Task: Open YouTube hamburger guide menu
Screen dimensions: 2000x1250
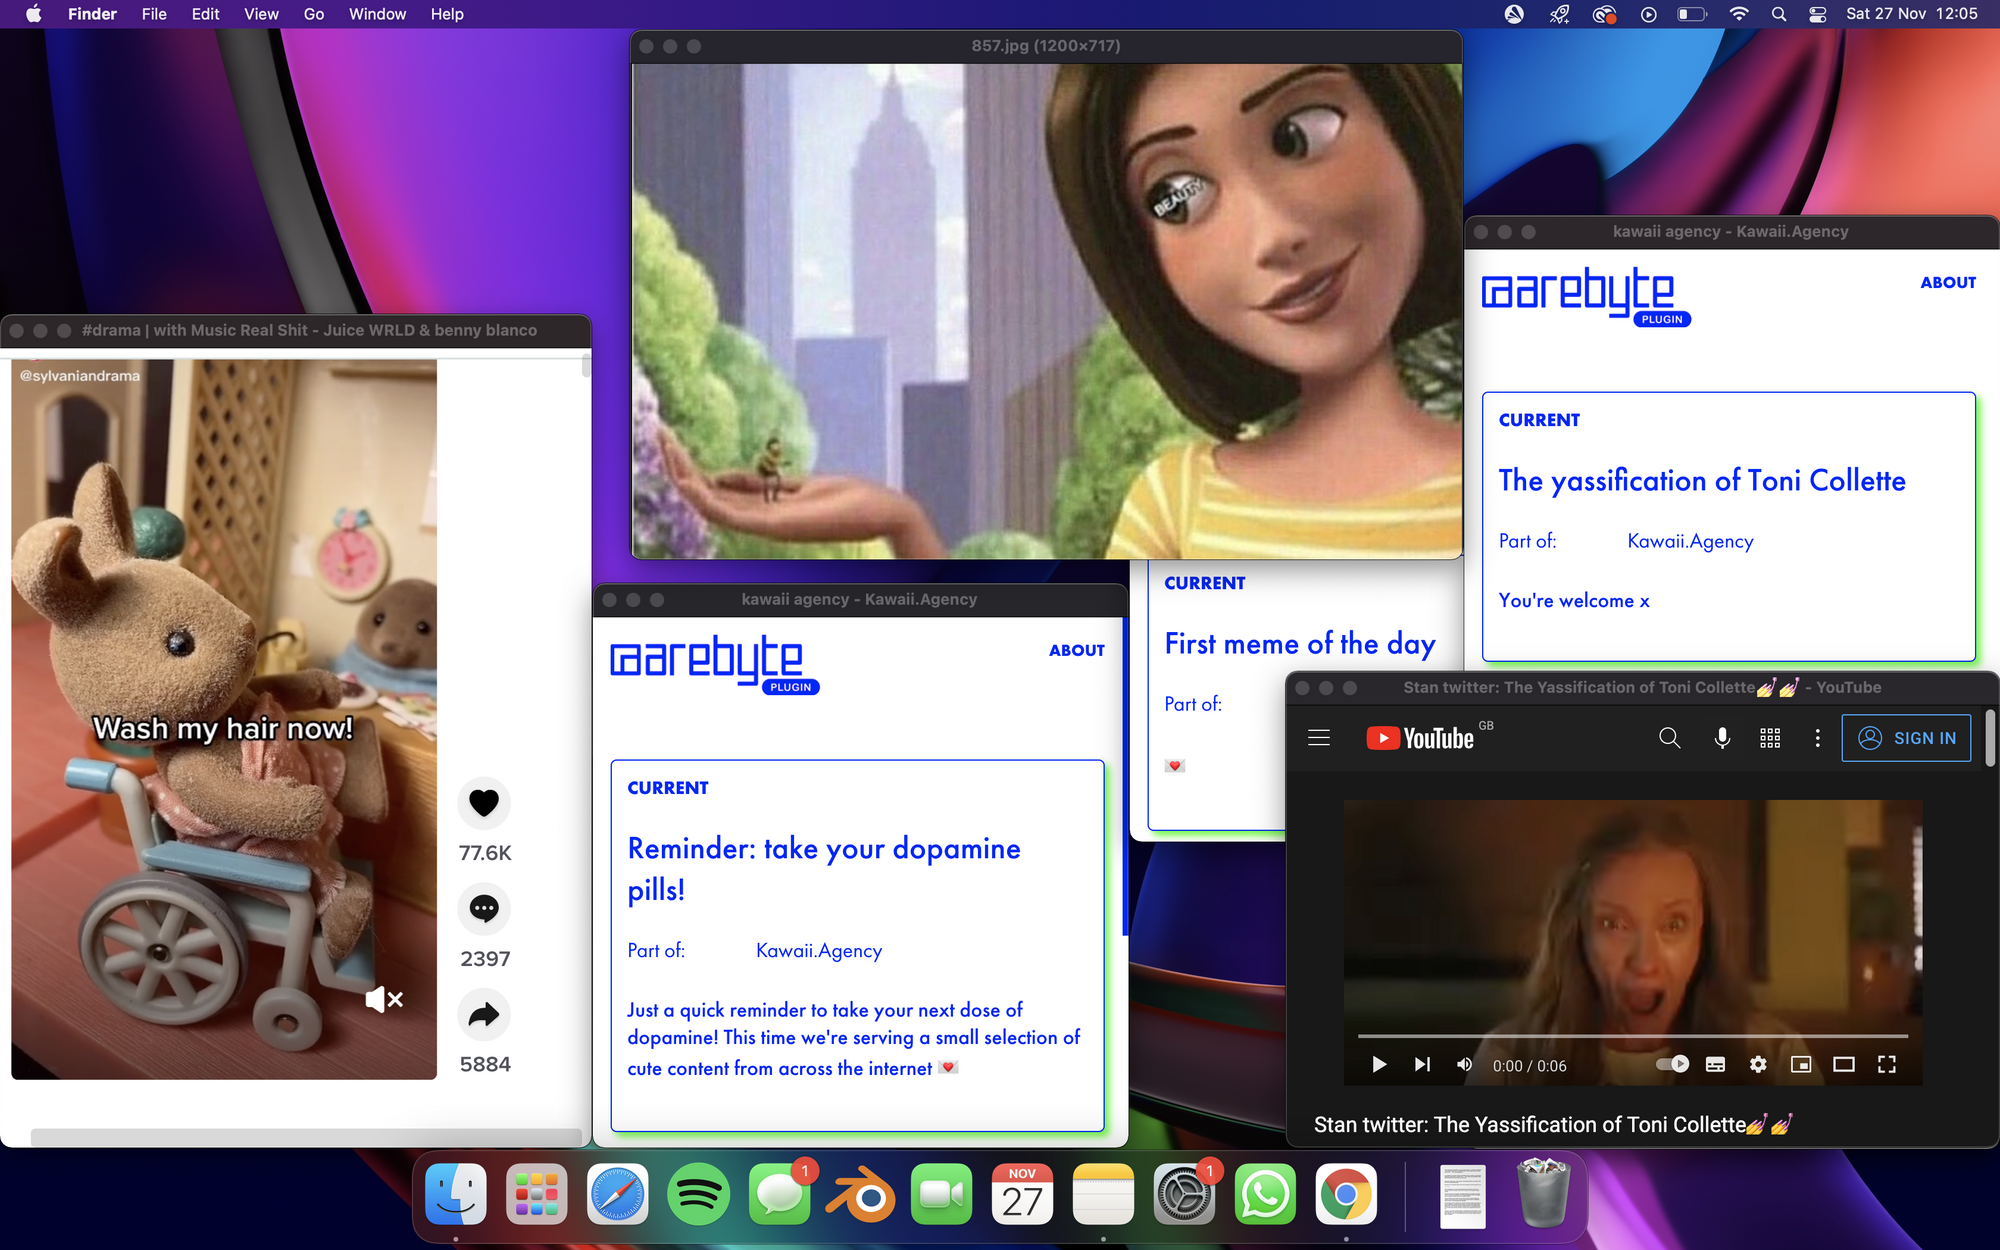Action: click(x=1319, y=738)
